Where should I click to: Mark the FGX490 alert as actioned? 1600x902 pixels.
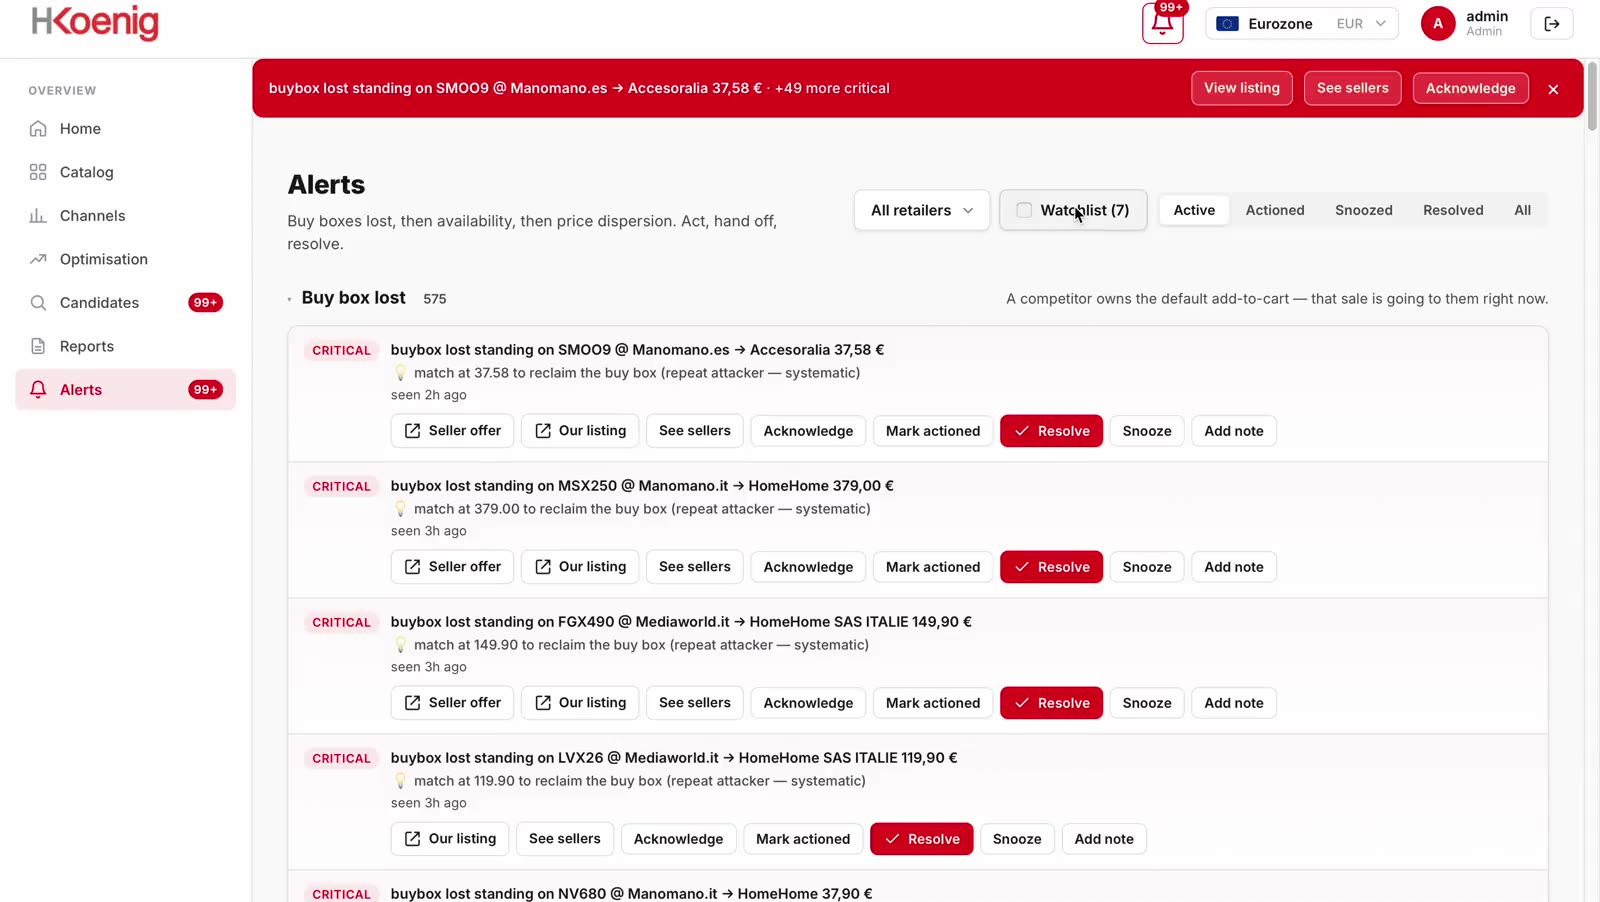933,703
